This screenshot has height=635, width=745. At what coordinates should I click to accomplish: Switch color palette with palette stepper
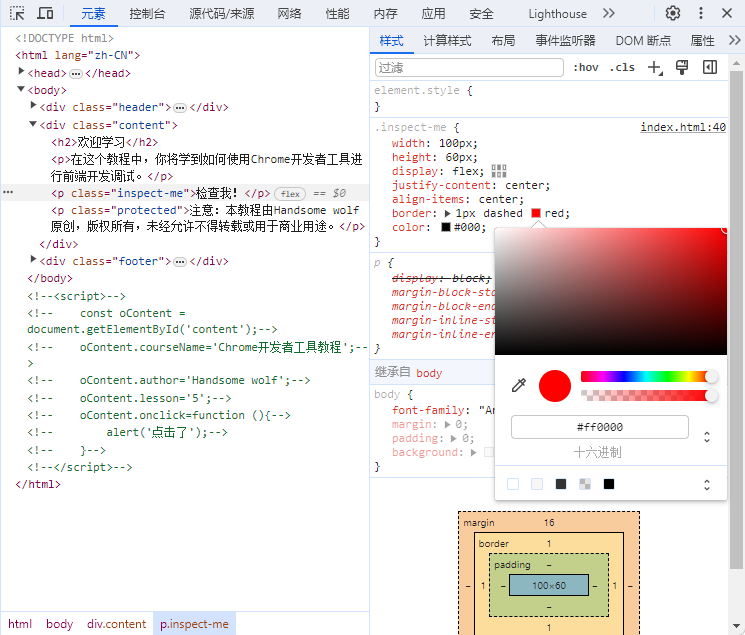click(x=707, y=484)
